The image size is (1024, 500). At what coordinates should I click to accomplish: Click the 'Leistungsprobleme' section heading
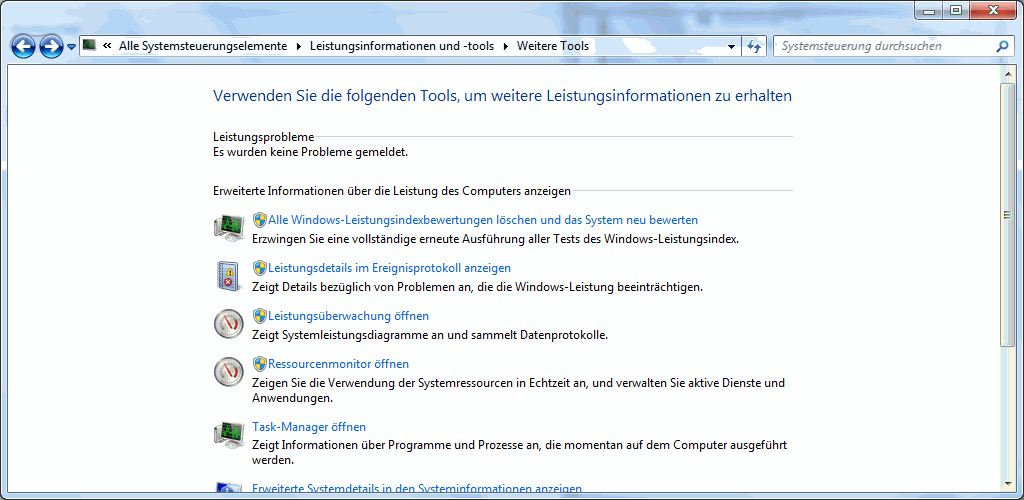pos(263,136)
